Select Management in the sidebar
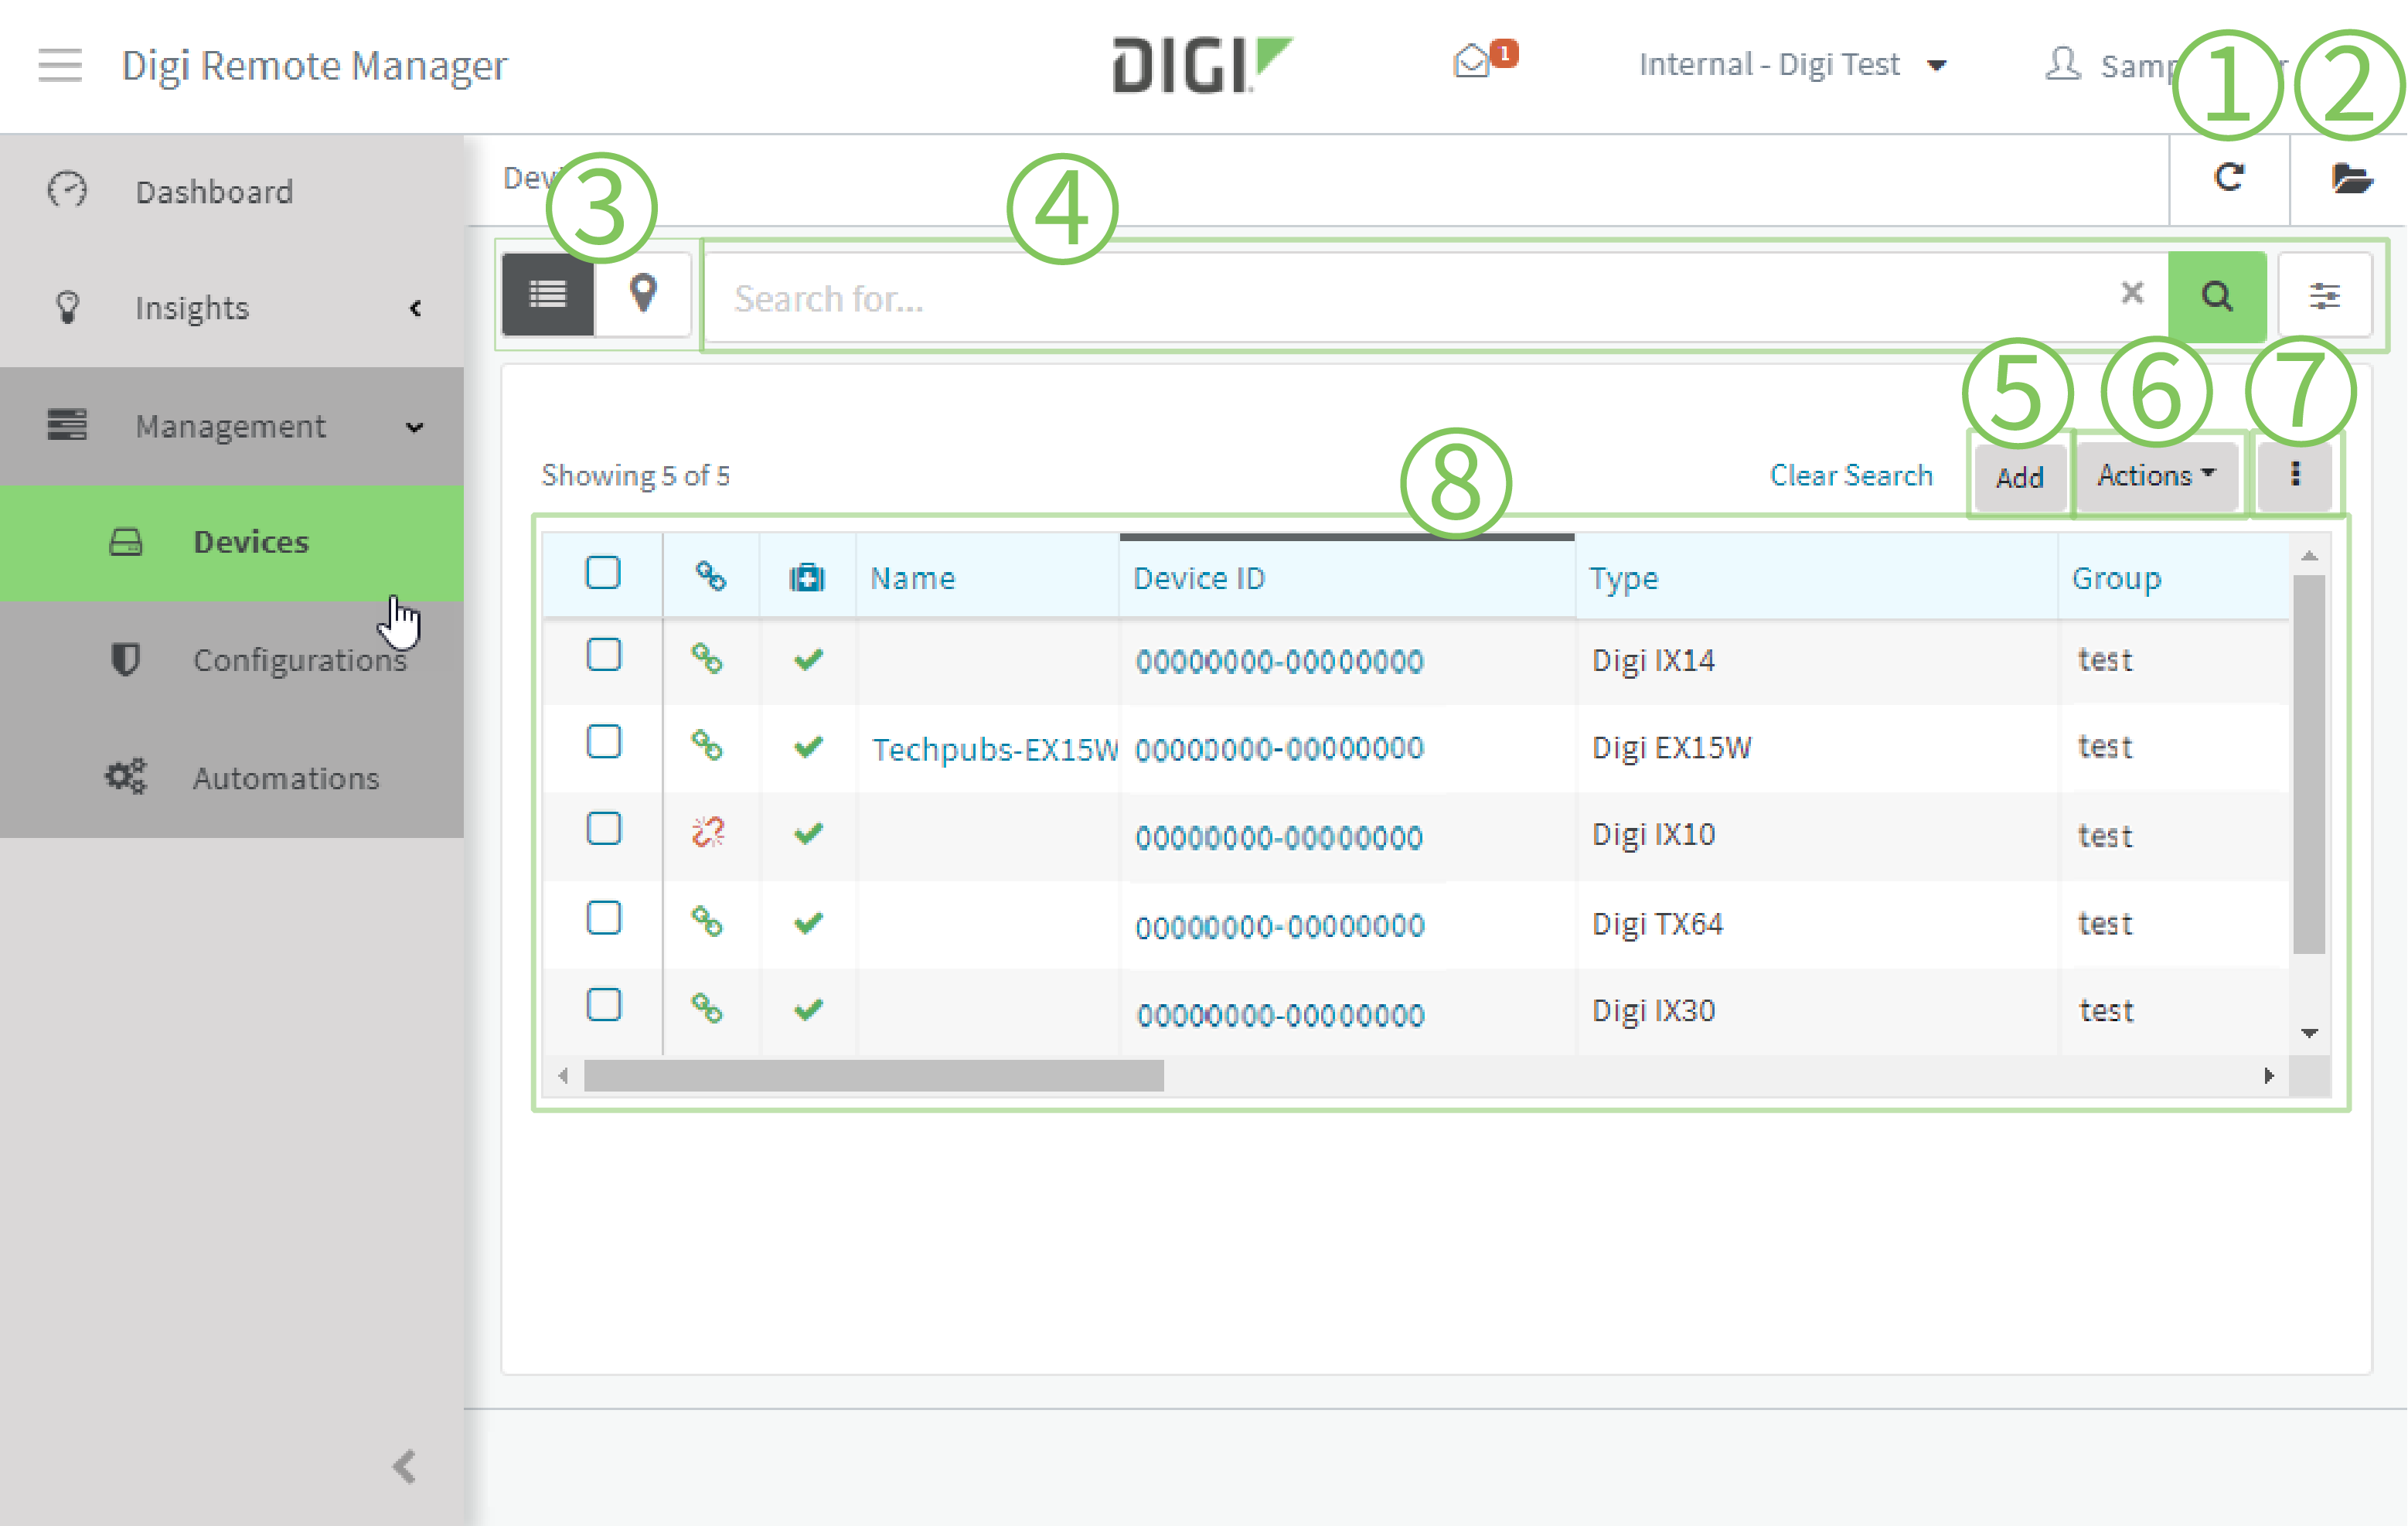 point(232,426)
